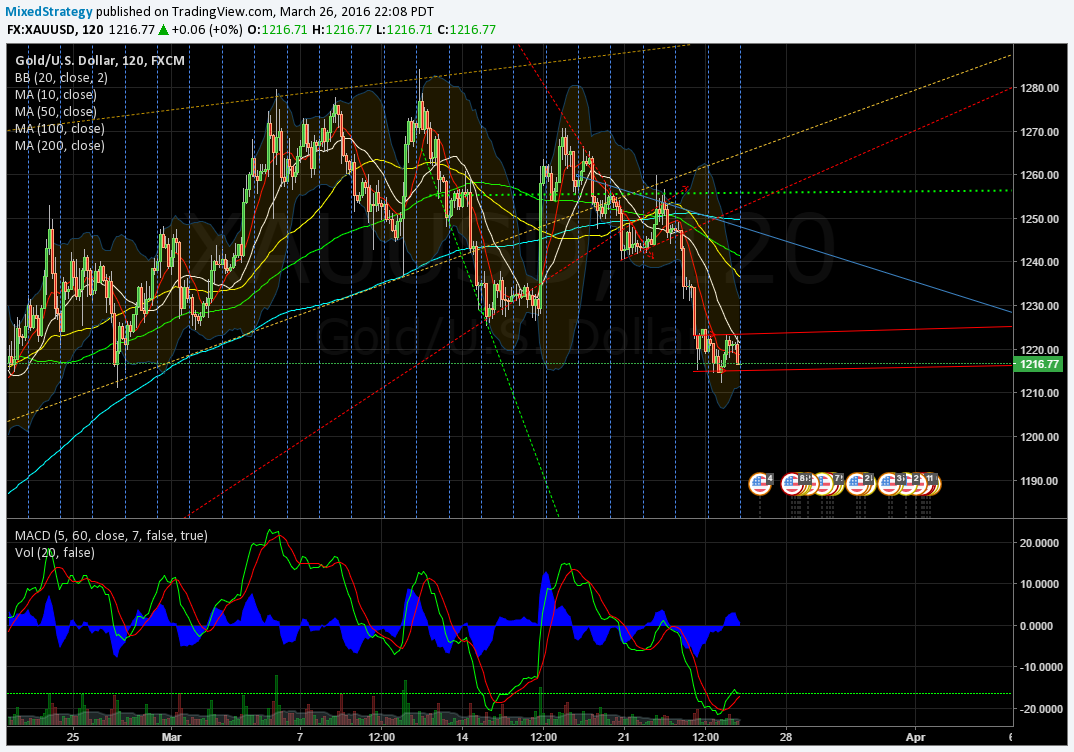This screenshot has width=1074, height=752.
Task: Click the +0.06 (+0%) change value
Action: pyautogui.click(x=206, y=29)
